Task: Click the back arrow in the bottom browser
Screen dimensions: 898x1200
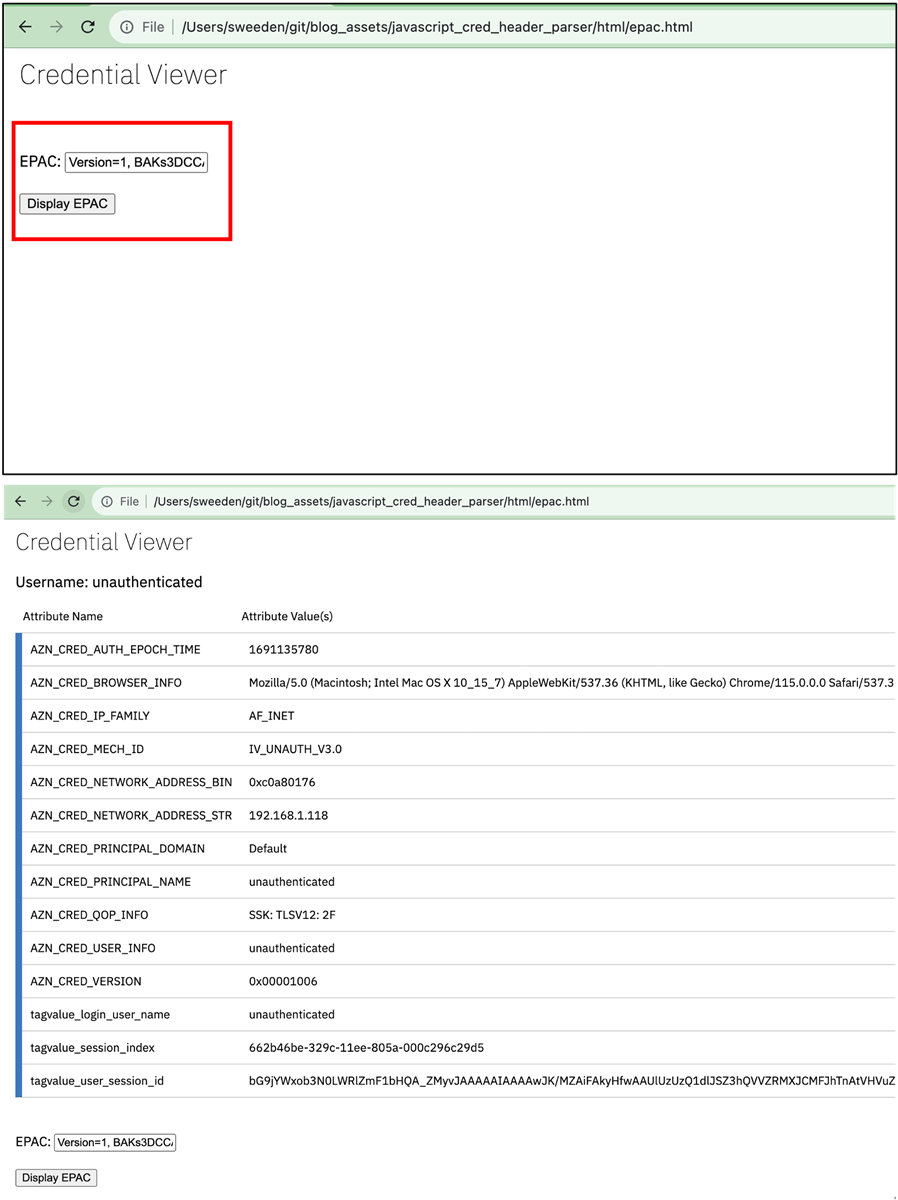Action: point(20,501)
